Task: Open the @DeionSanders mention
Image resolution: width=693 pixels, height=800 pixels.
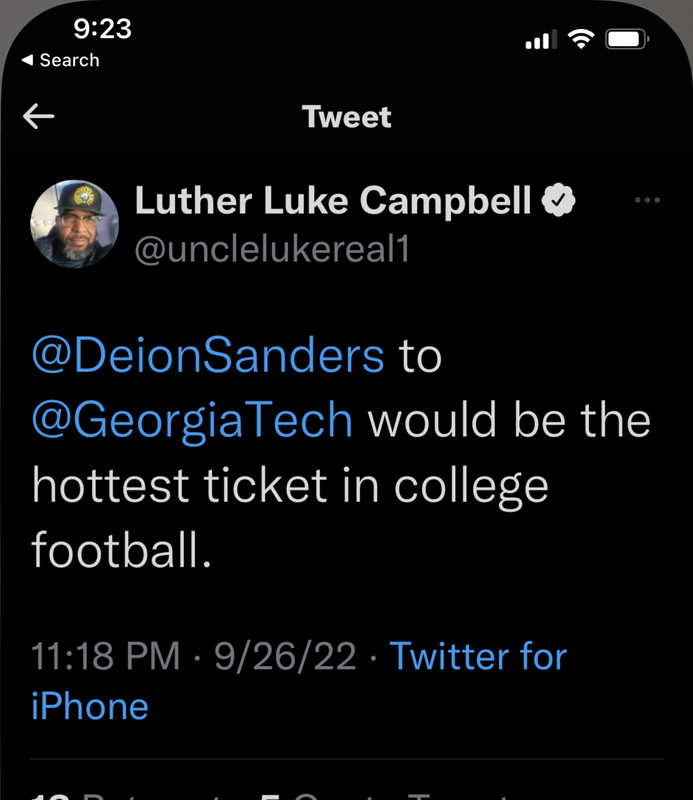Action: click(x=208, y=356)
